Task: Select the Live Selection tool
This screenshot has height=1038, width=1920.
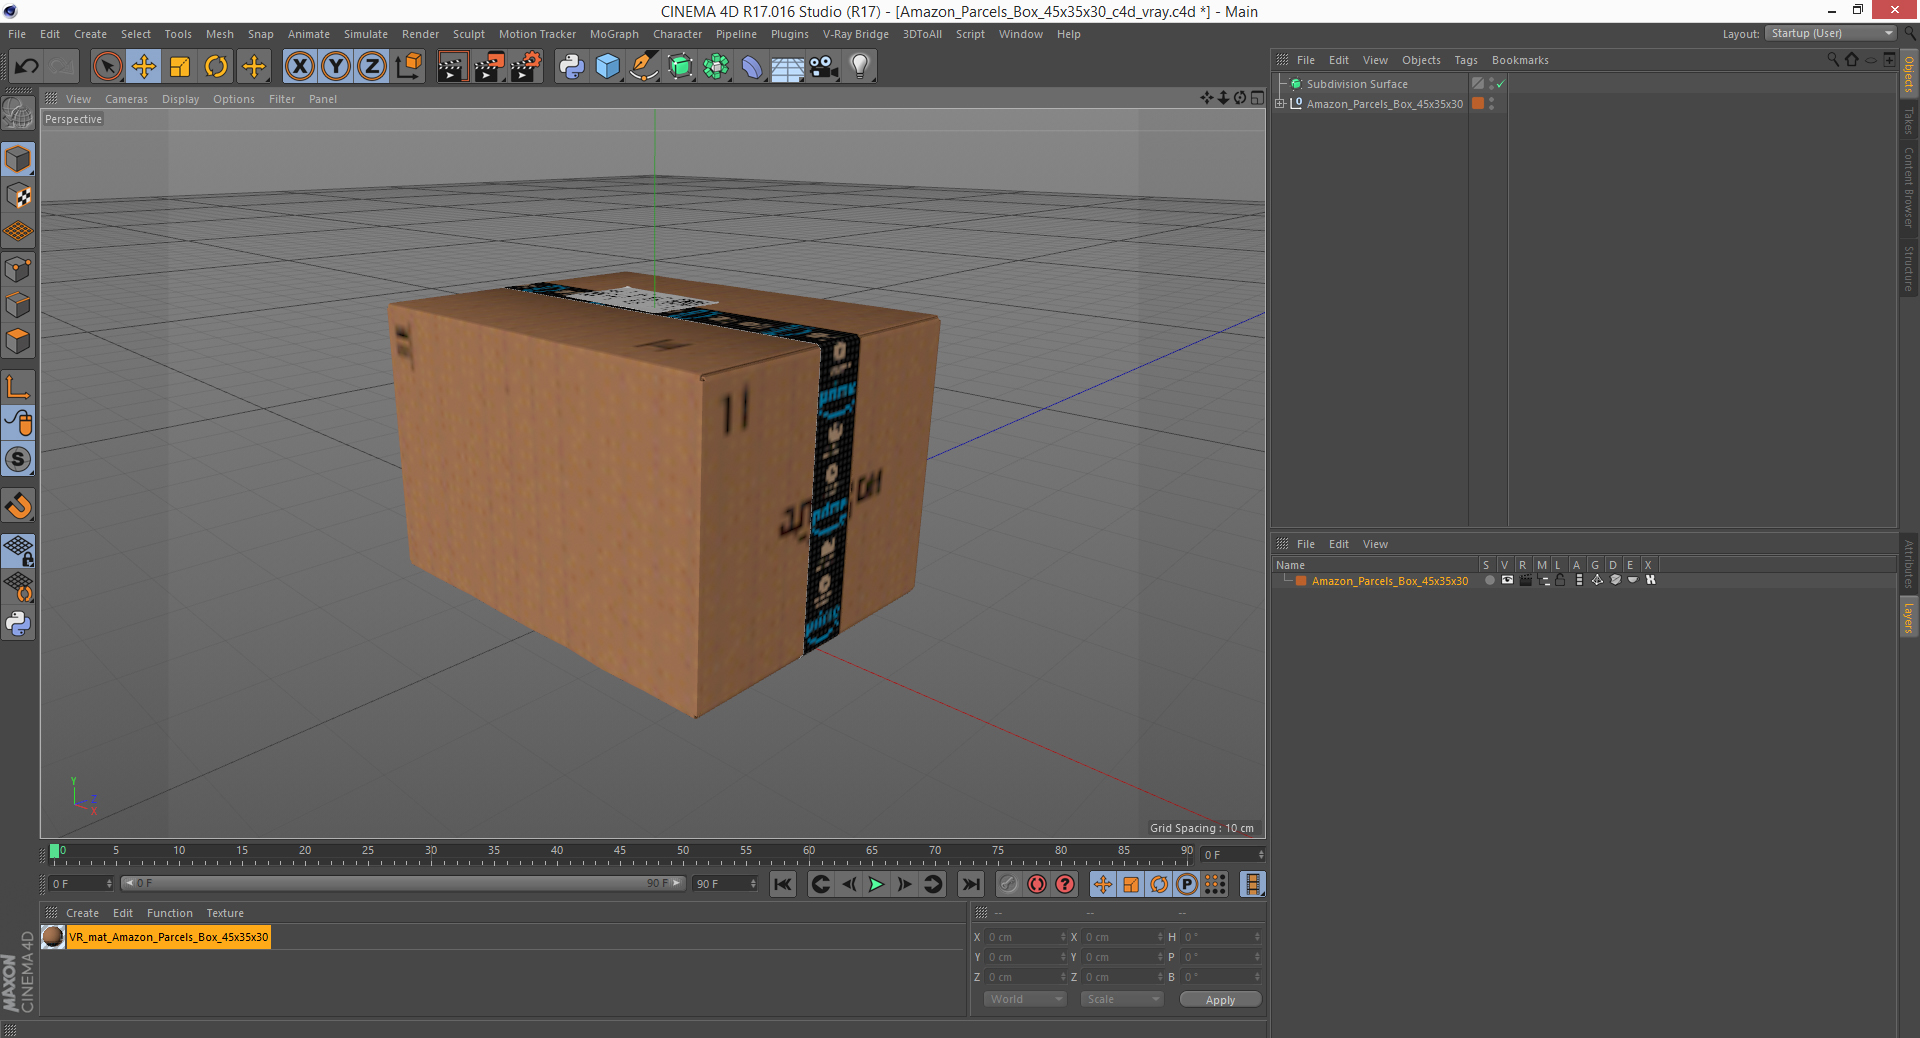Action: click(107, 67)
